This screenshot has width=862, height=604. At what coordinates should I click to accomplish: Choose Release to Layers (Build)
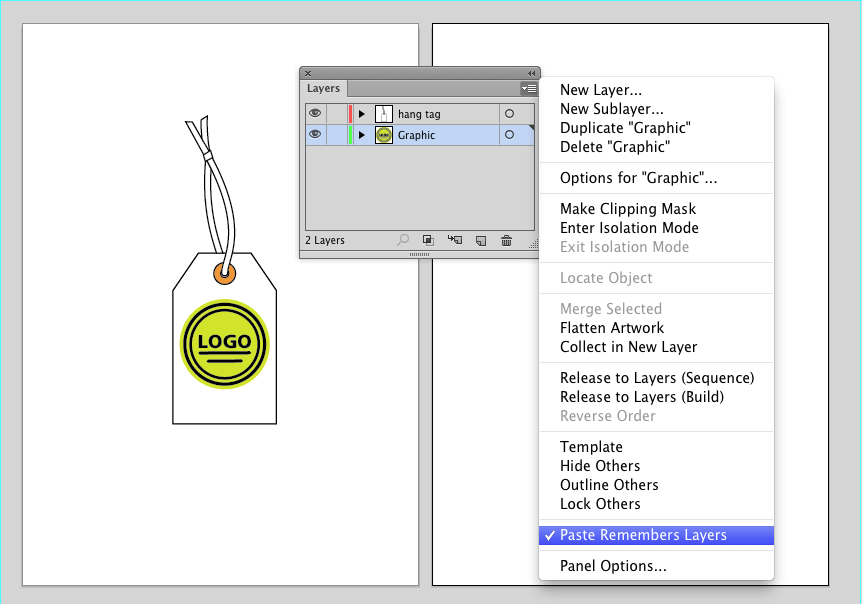click(642, 397)
